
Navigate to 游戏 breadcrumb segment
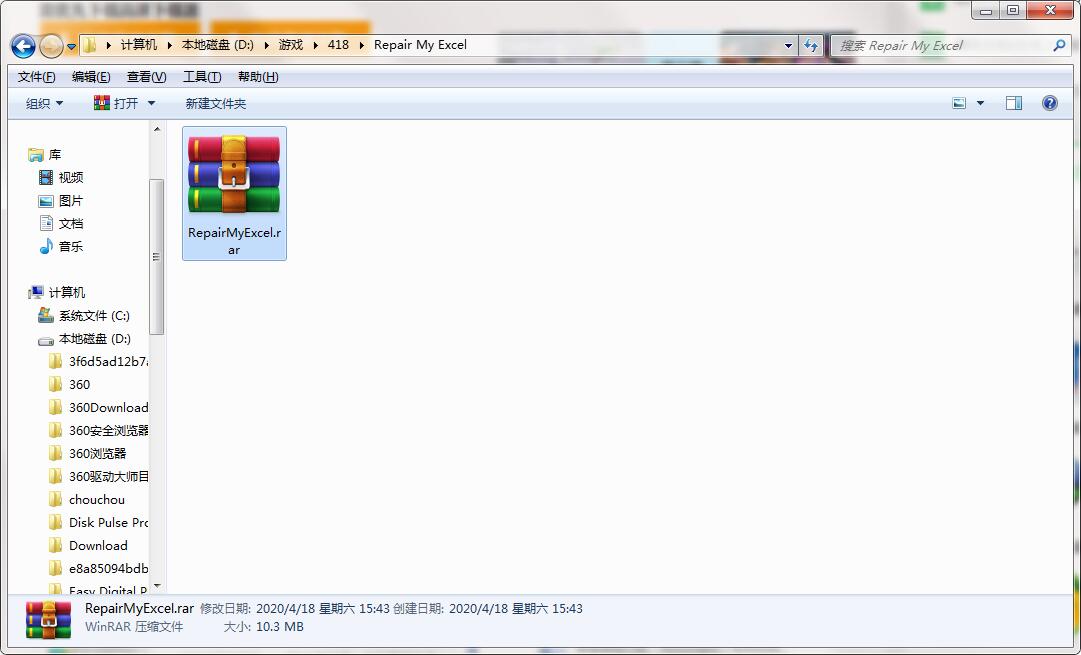pos(290,45)
